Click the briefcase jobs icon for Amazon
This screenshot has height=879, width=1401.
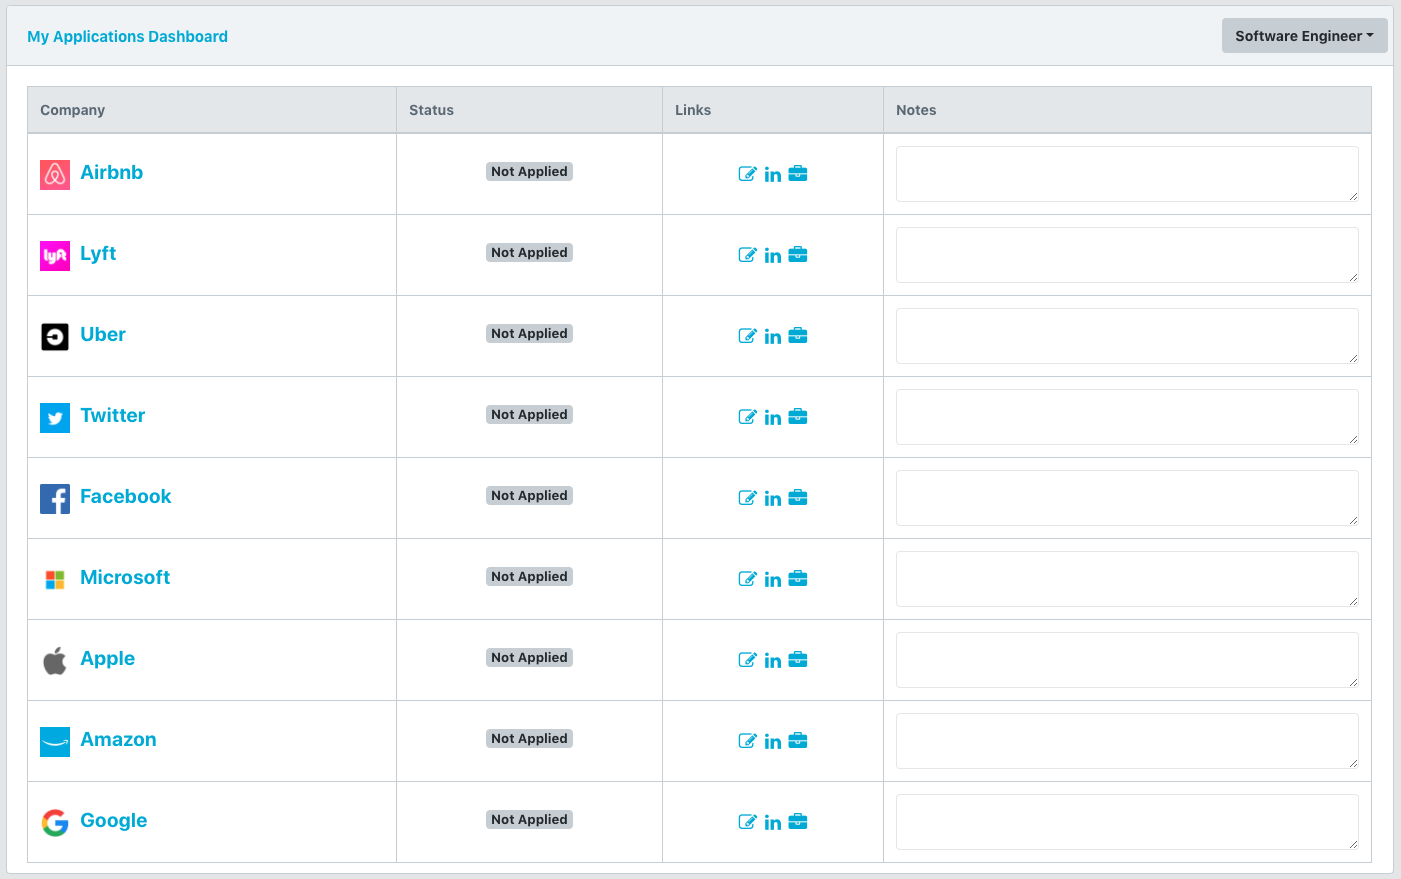tap(798, 741)
